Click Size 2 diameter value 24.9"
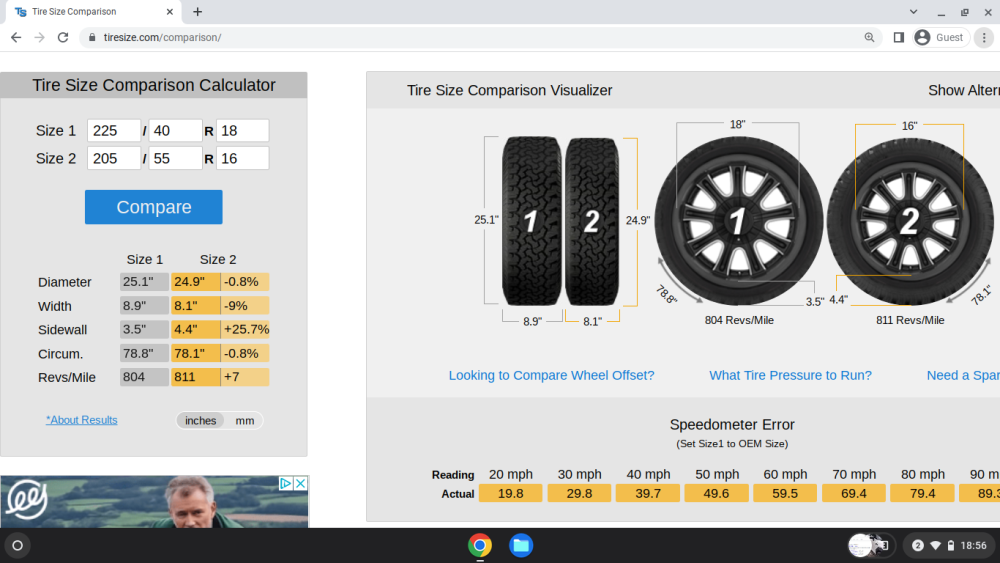 tap(195, 282)
